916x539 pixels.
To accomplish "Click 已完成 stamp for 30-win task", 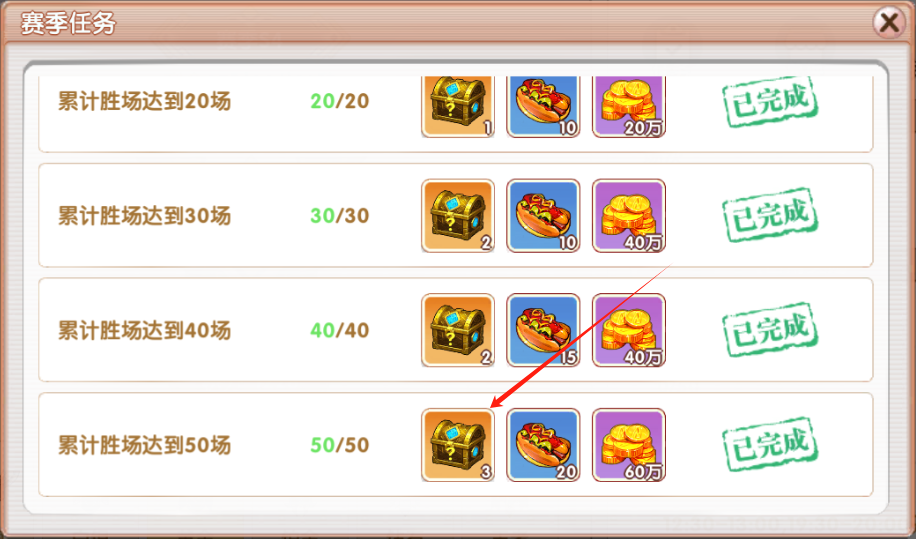I will click(770, 215).
